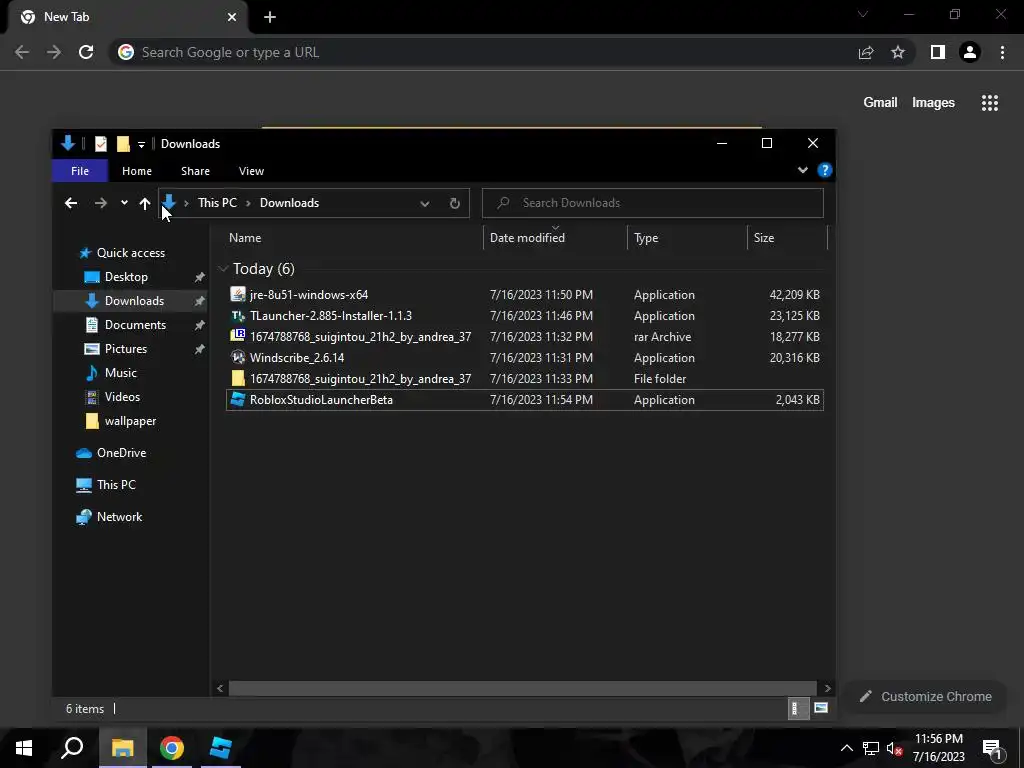Click the Chrome share page icon

pos(866,52)
